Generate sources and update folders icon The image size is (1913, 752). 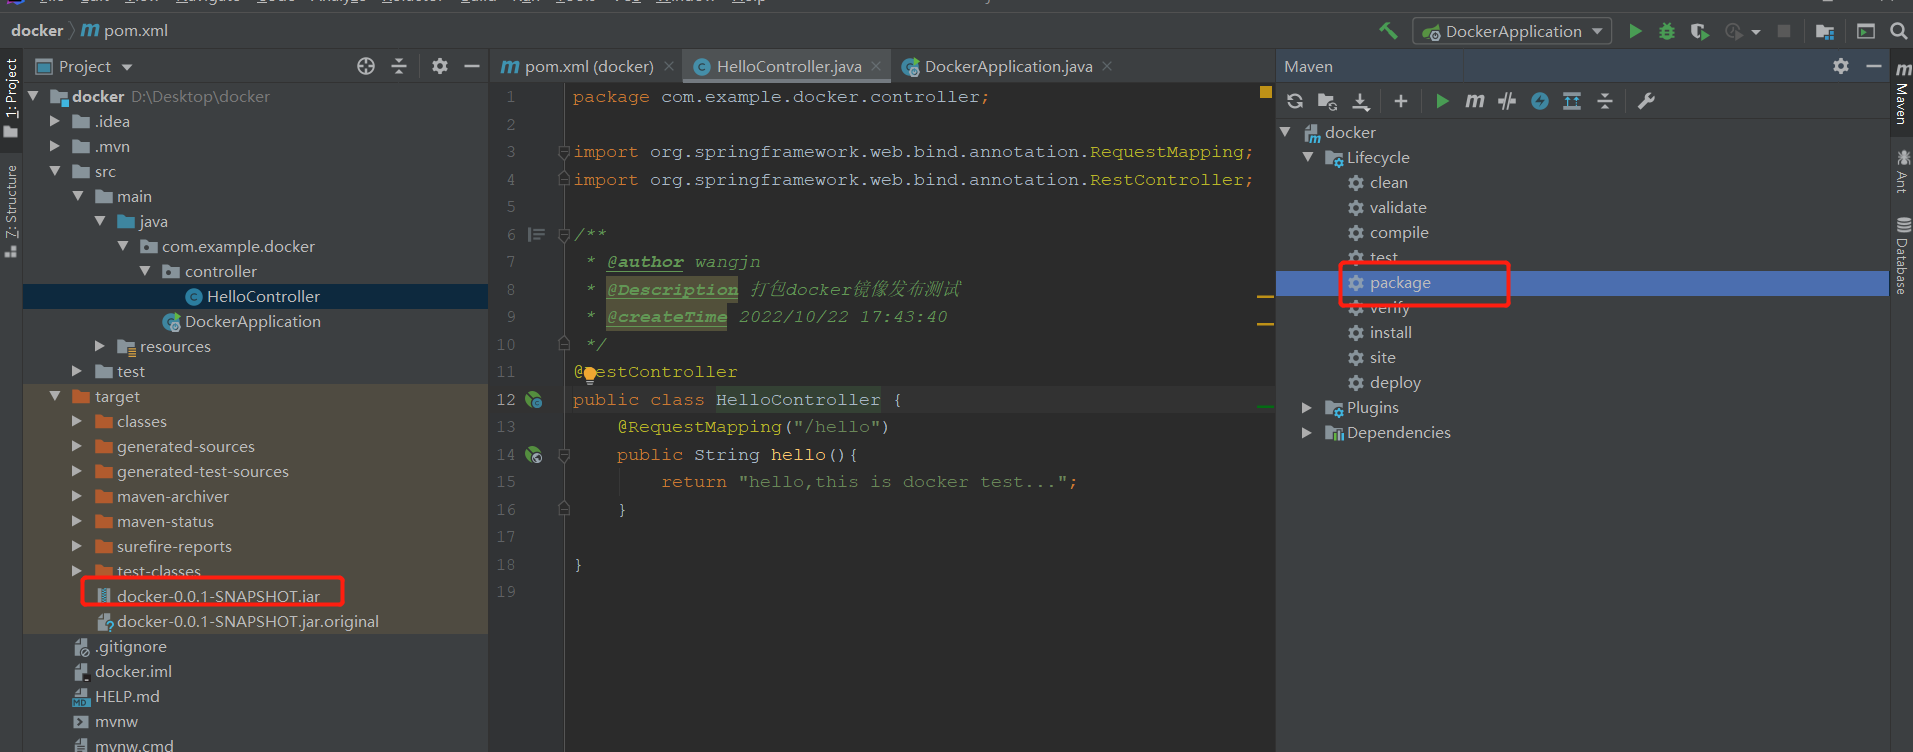[1327, 101]
